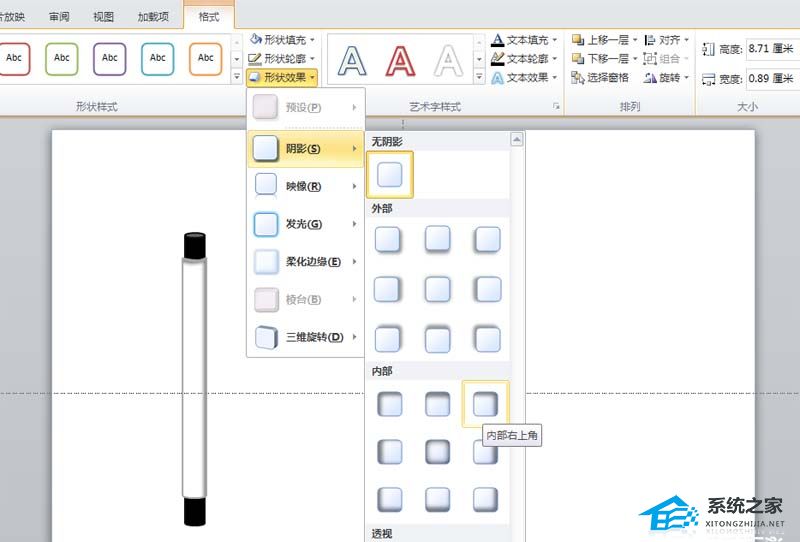
Task: Apply the red-outlined Abc shape style
Action: (14, 59)
